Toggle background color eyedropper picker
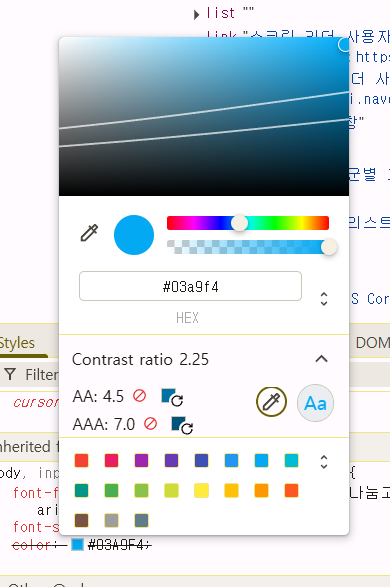The height and width of the screenshot is (587, 390). click(x=271, y=402)
